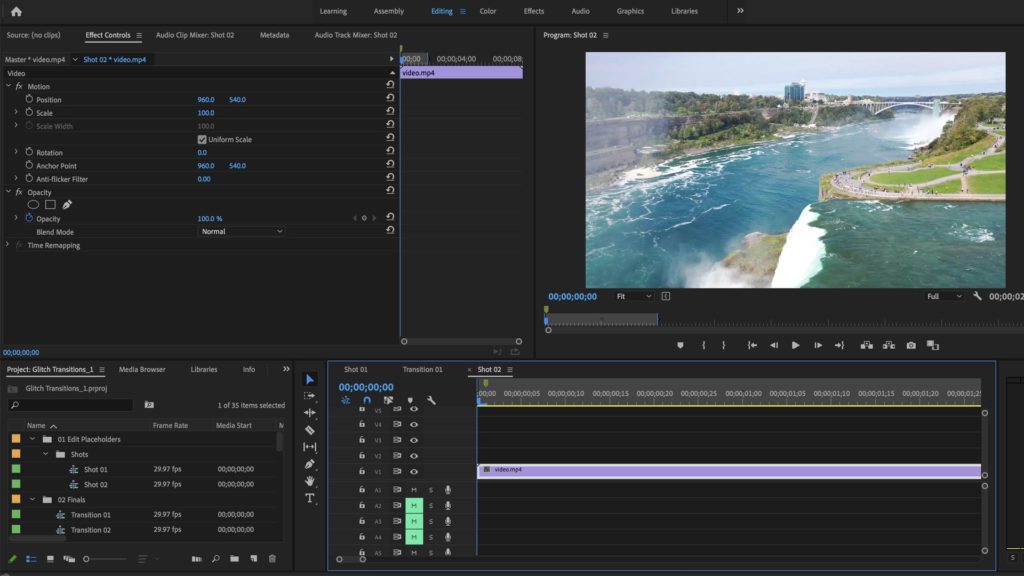This screenshot has width=1024, height=576.
Task: Select the Razor tool in the tools panel
Action: [x=310, y=430]
